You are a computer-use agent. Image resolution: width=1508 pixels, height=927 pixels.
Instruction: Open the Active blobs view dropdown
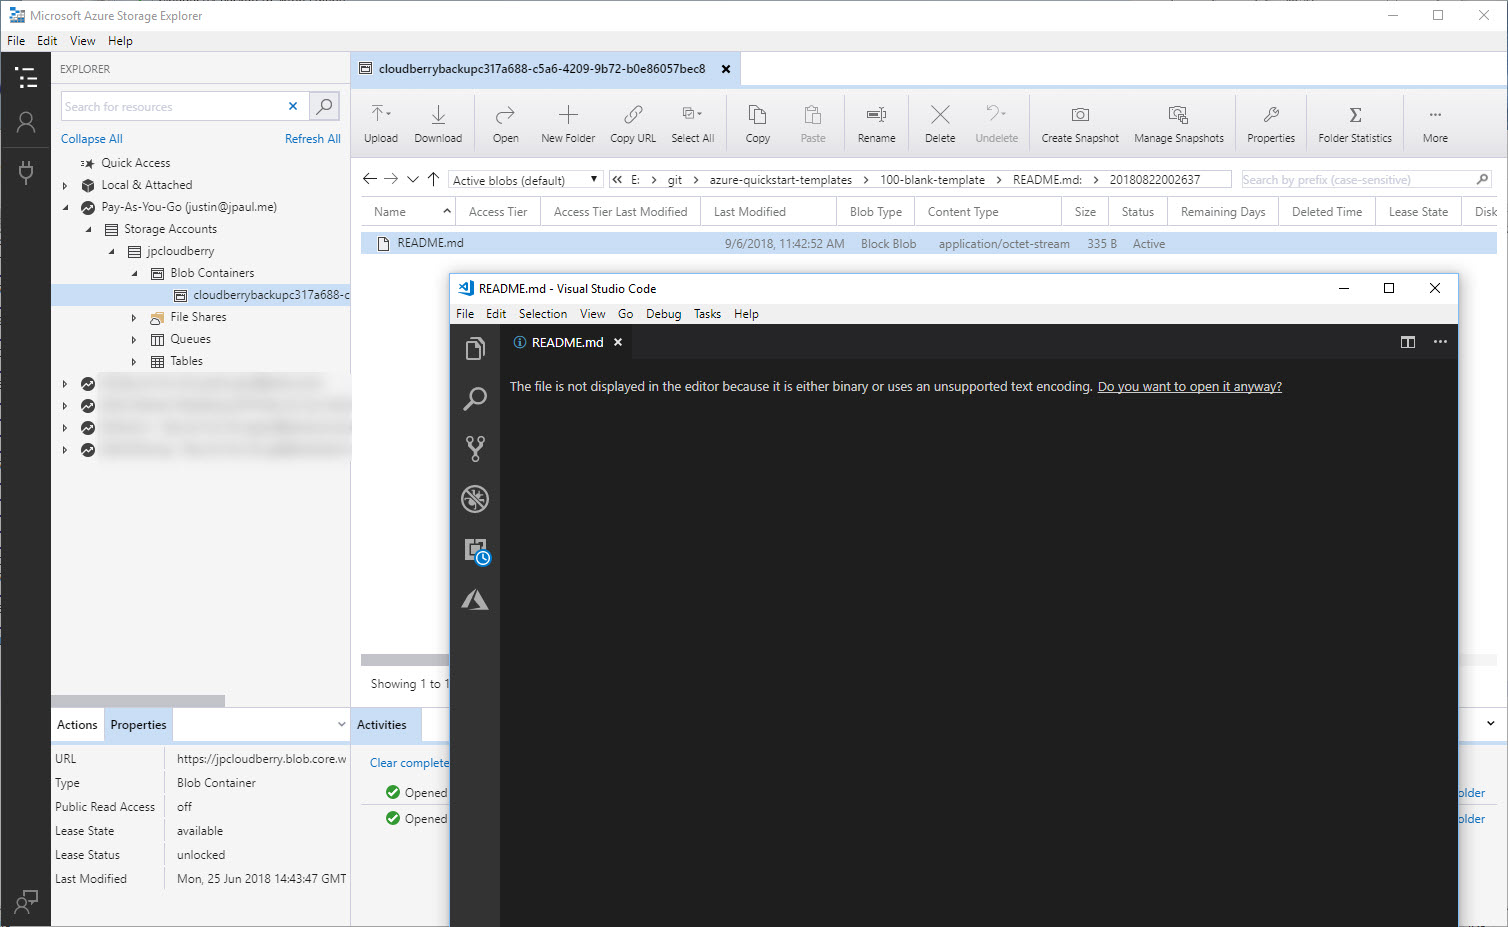pyautogui.click(x=526, y=180)
